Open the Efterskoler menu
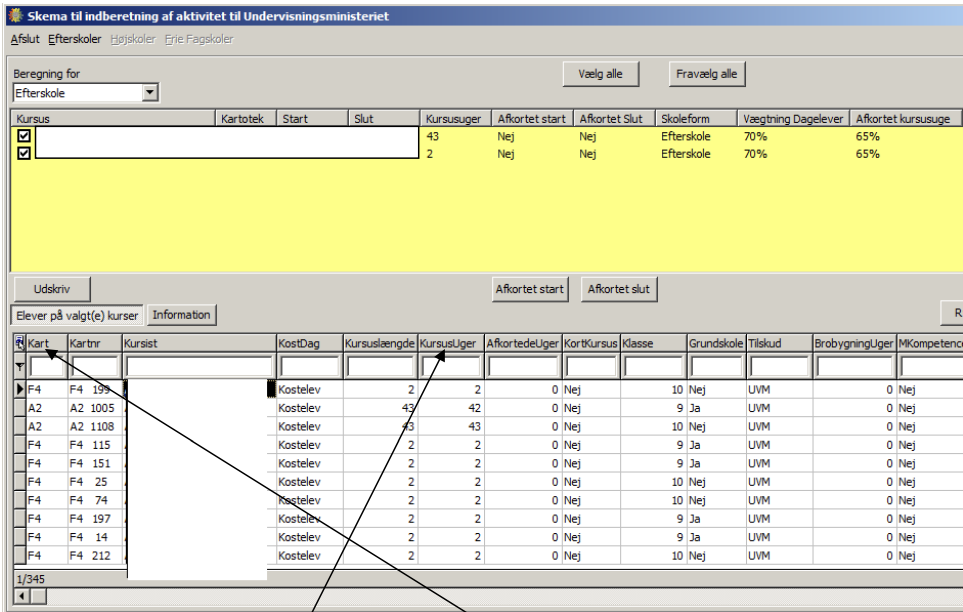The width and height of the screenshot is (963, 612). [x=74, y=39]
